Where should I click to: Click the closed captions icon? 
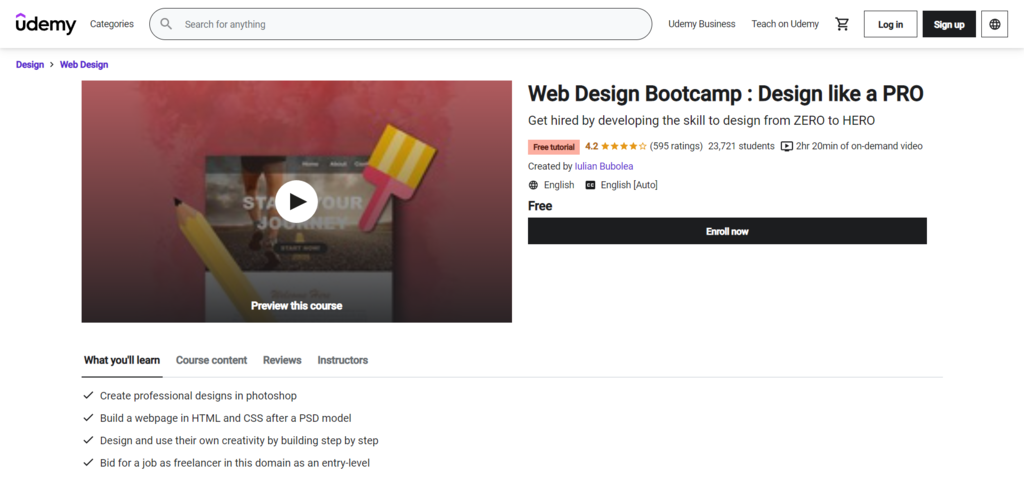590,185
